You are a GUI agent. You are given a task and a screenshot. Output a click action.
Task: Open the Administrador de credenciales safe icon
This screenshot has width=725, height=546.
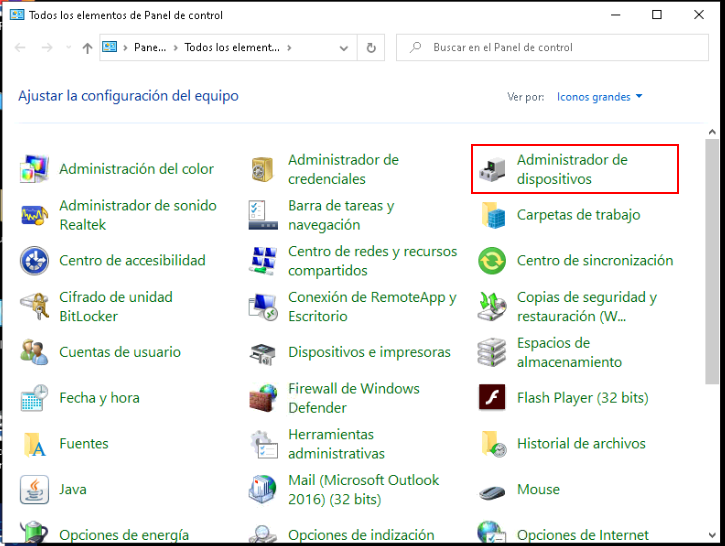pos(263,169)
